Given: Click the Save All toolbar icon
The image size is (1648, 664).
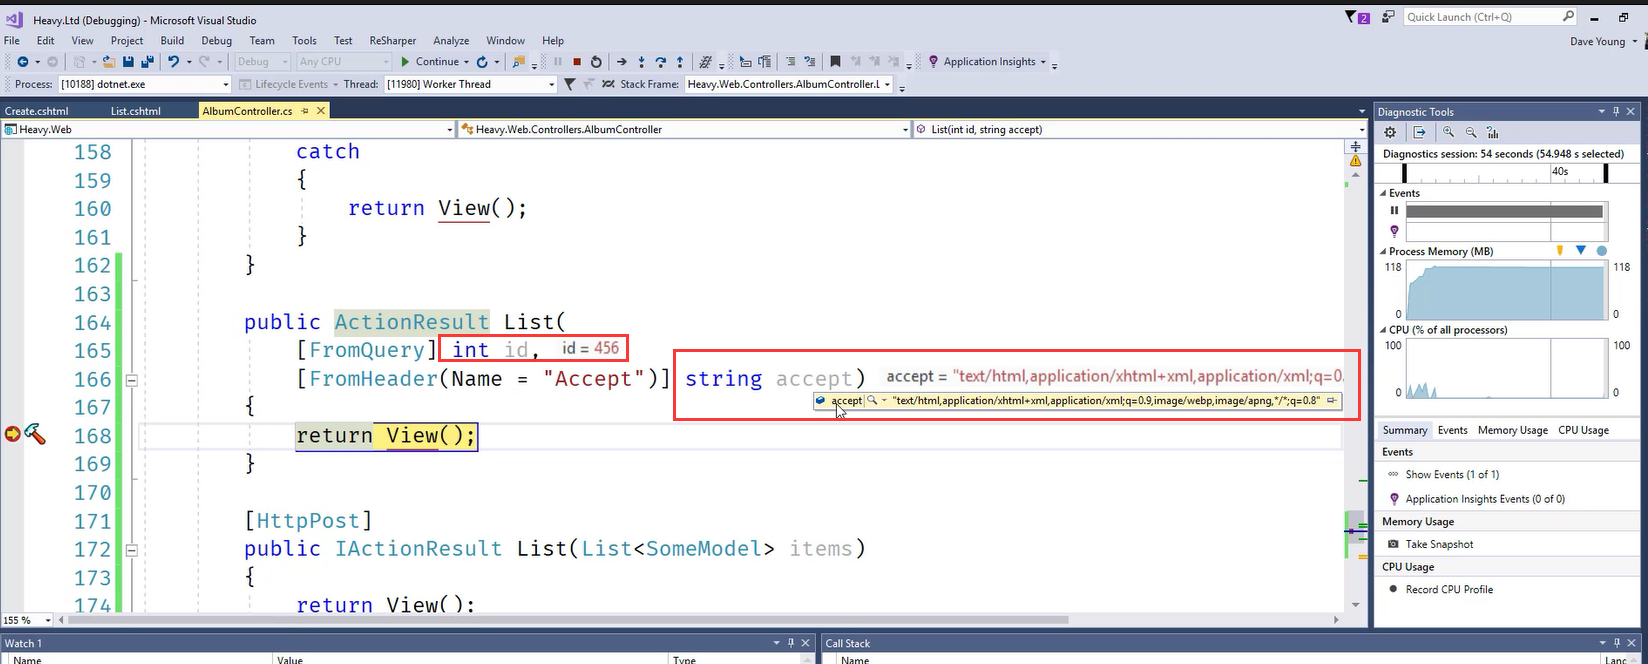Looking at the screenshot, I should 145,62.
